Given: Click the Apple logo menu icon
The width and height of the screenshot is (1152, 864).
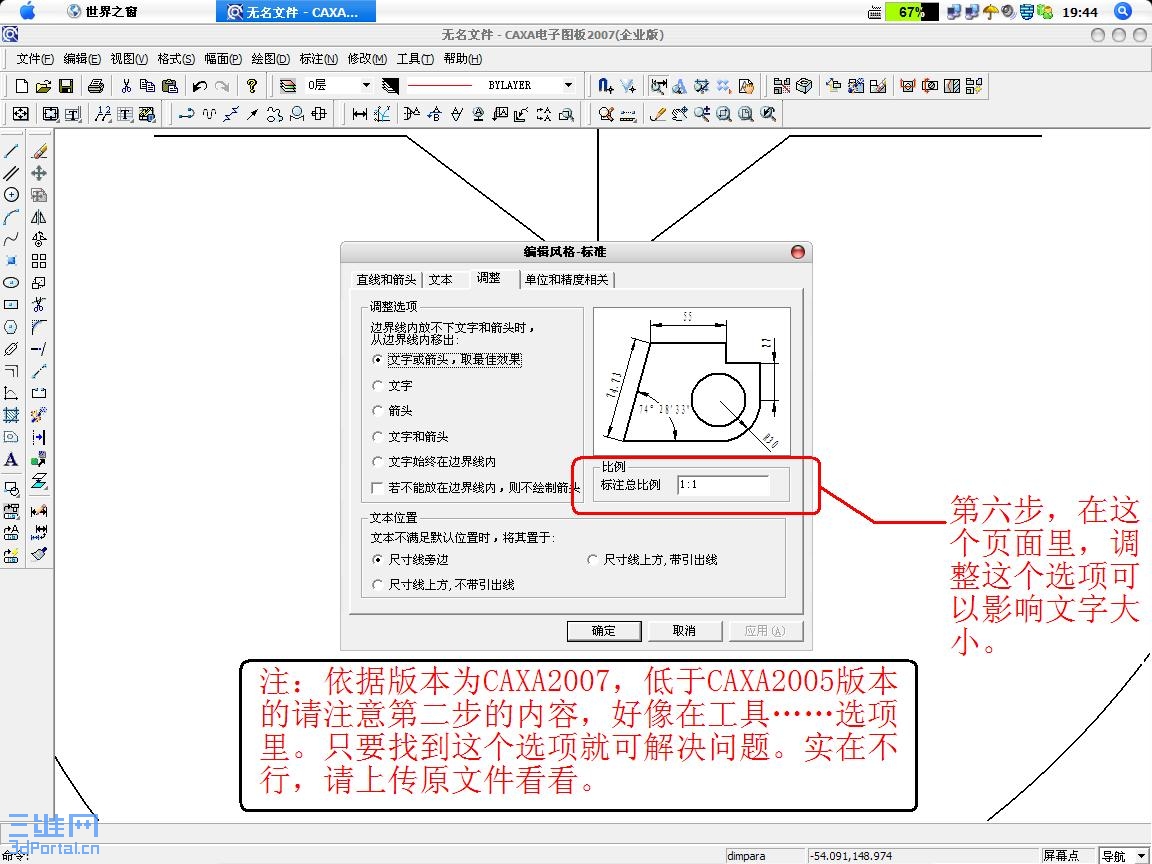Looking at the screenshot, I should (x=27, y=11).
